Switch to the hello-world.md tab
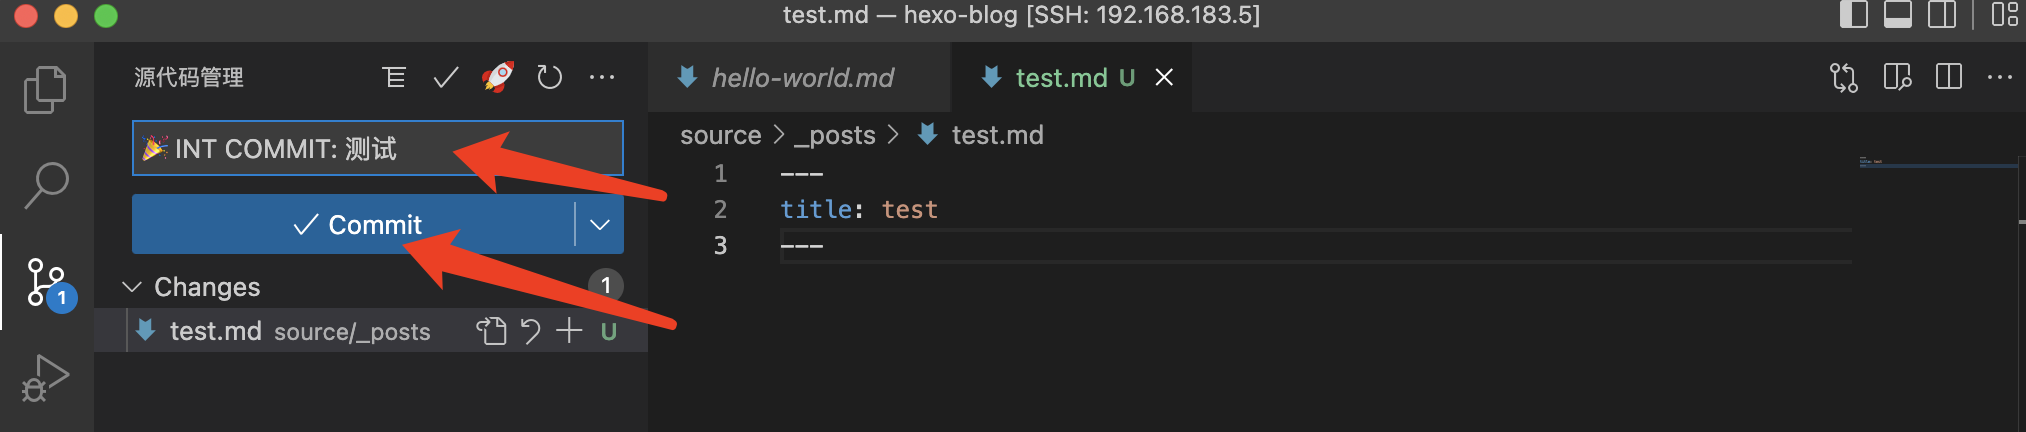Viewport: 2026px width, 432px height. 802,78
